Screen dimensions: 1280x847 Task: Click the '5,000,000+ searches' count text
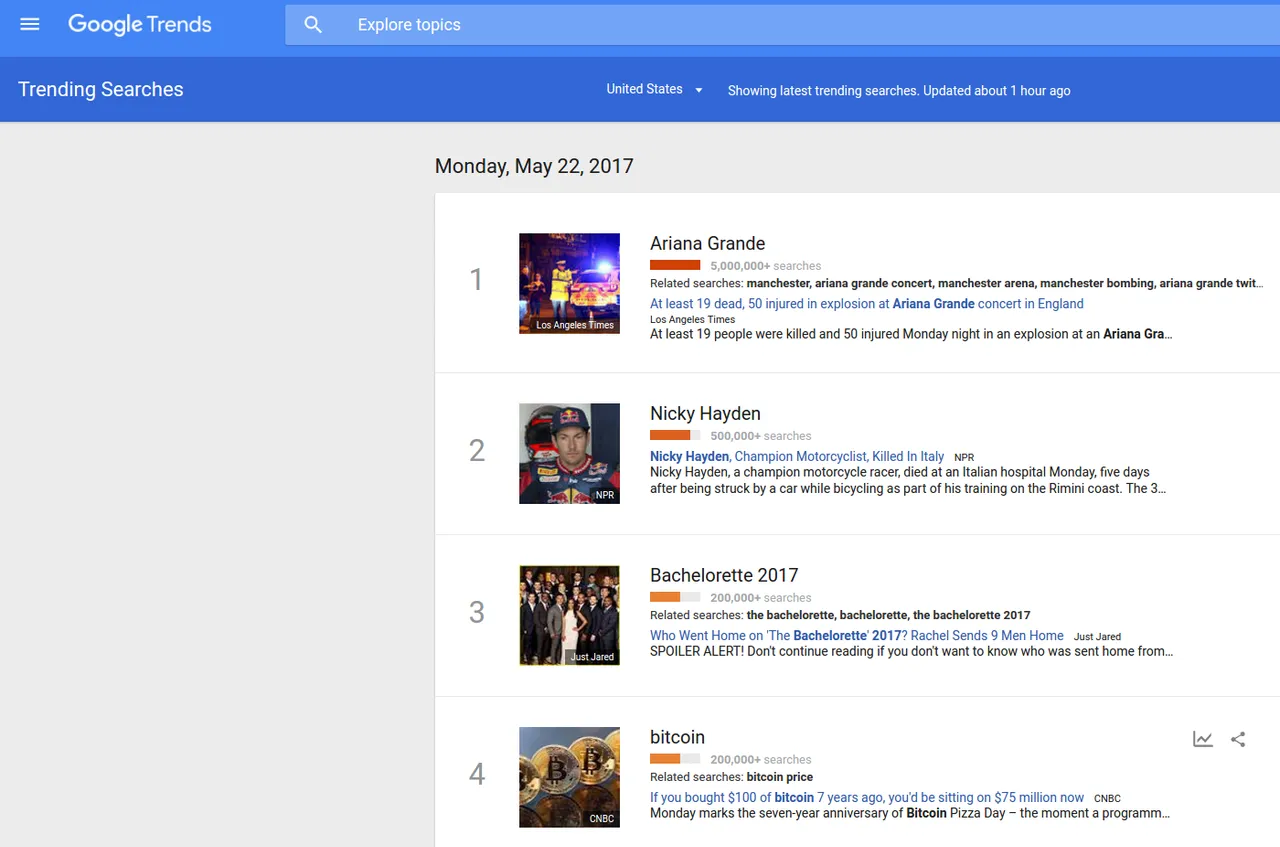tap(766, 266)
